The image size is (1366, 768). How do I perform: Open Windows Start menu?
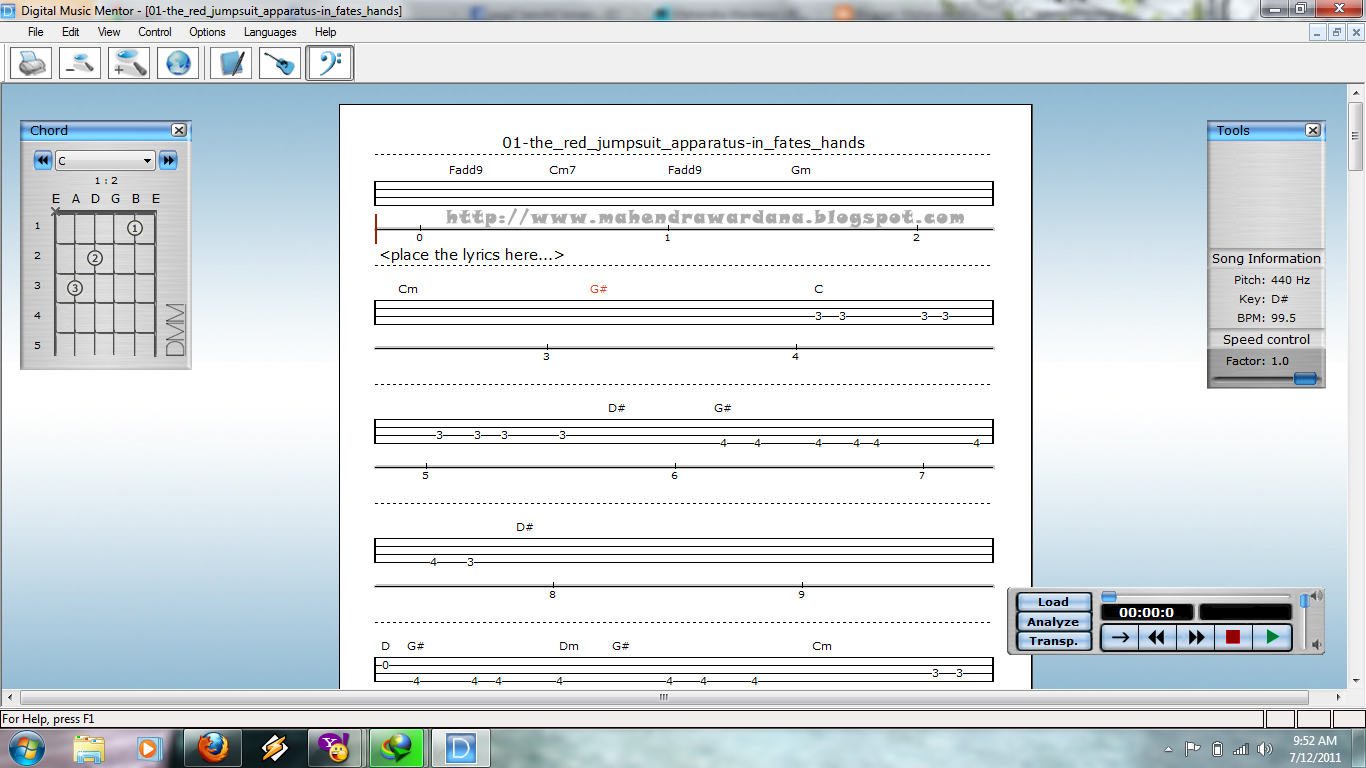click(x=25, y=747)
